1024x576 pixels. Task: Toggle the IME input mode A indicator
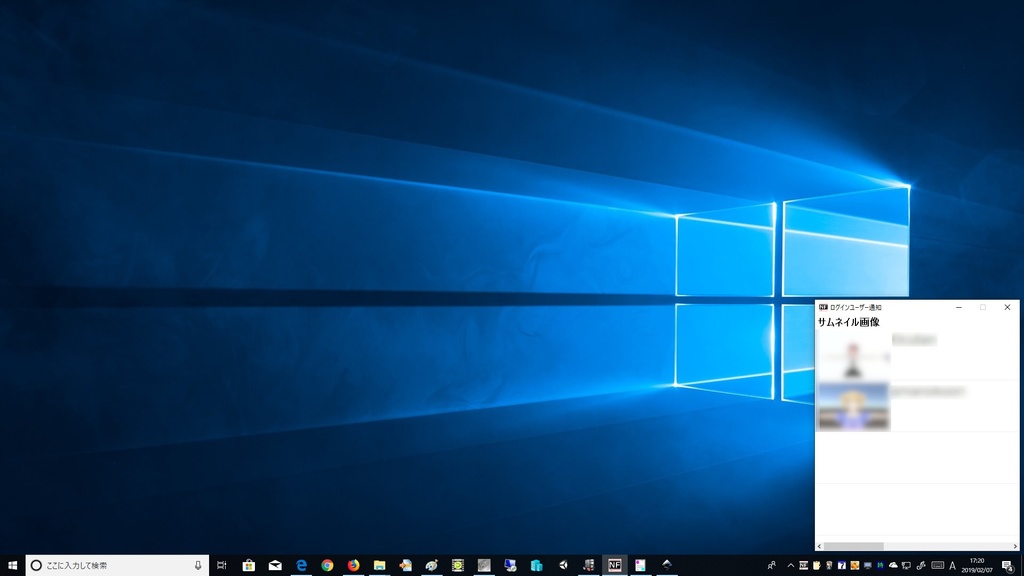click(952, 566)
